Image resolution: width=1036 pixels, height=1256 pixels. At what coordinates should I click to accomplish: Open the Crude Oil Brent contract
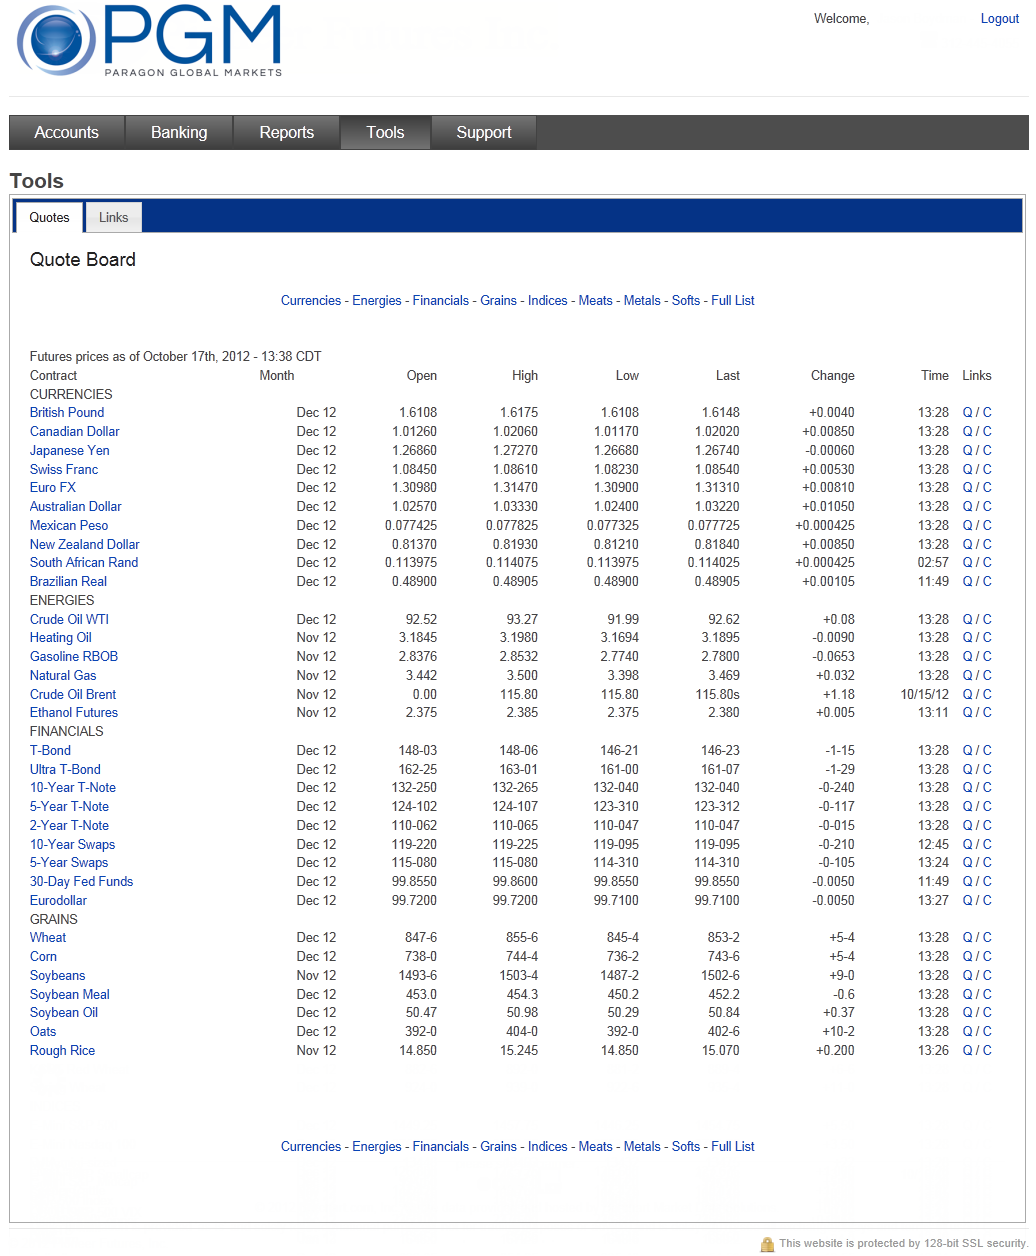pyautogui.click(x=73, y=695)
